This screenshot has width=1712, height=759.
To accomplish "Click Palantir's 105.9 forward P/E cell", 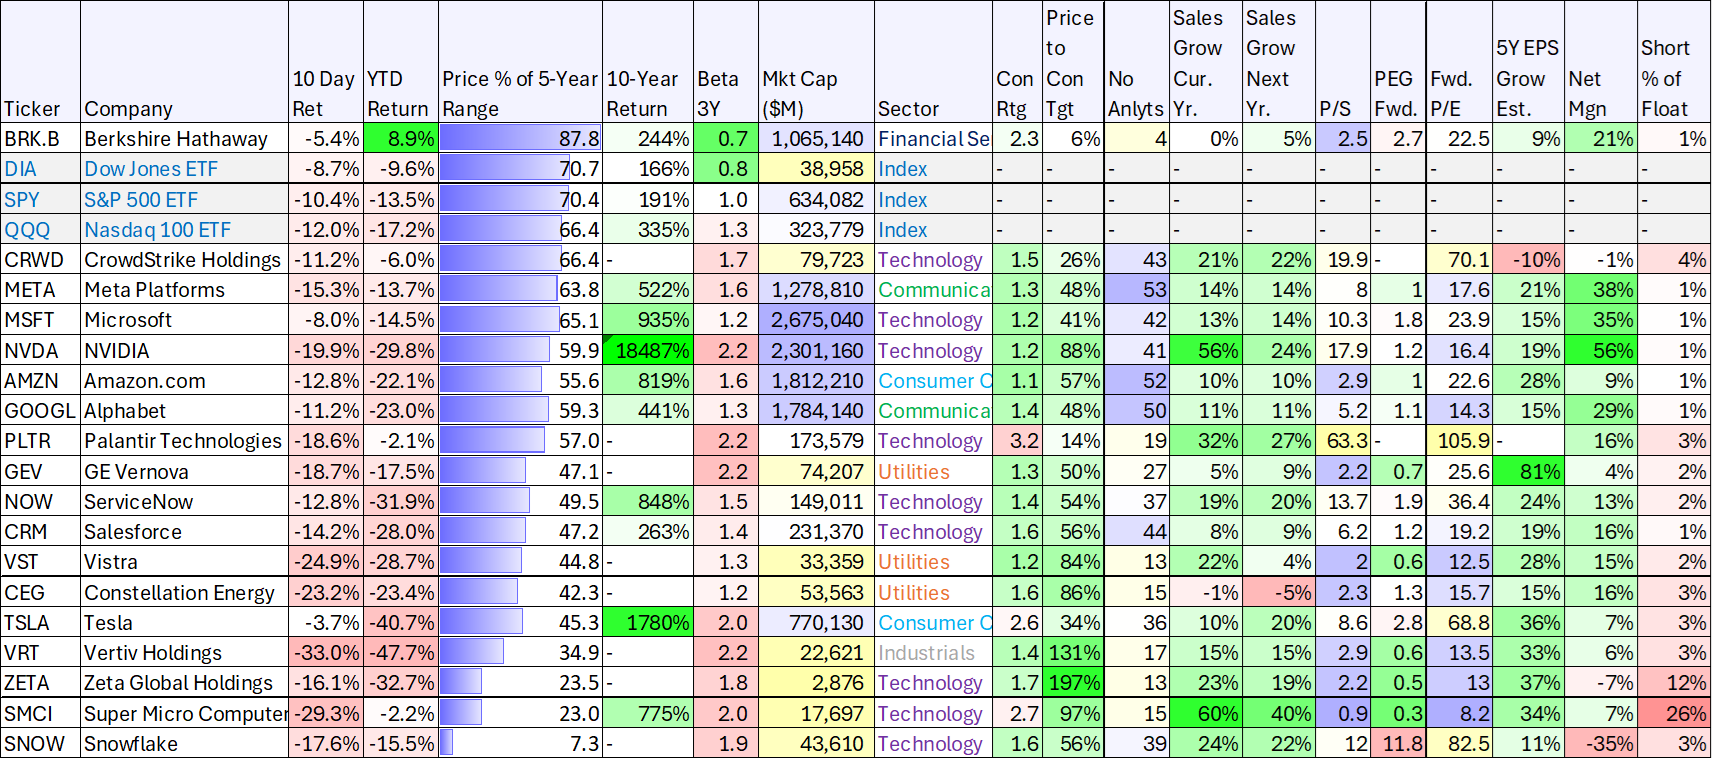I will pos(1459,440).
